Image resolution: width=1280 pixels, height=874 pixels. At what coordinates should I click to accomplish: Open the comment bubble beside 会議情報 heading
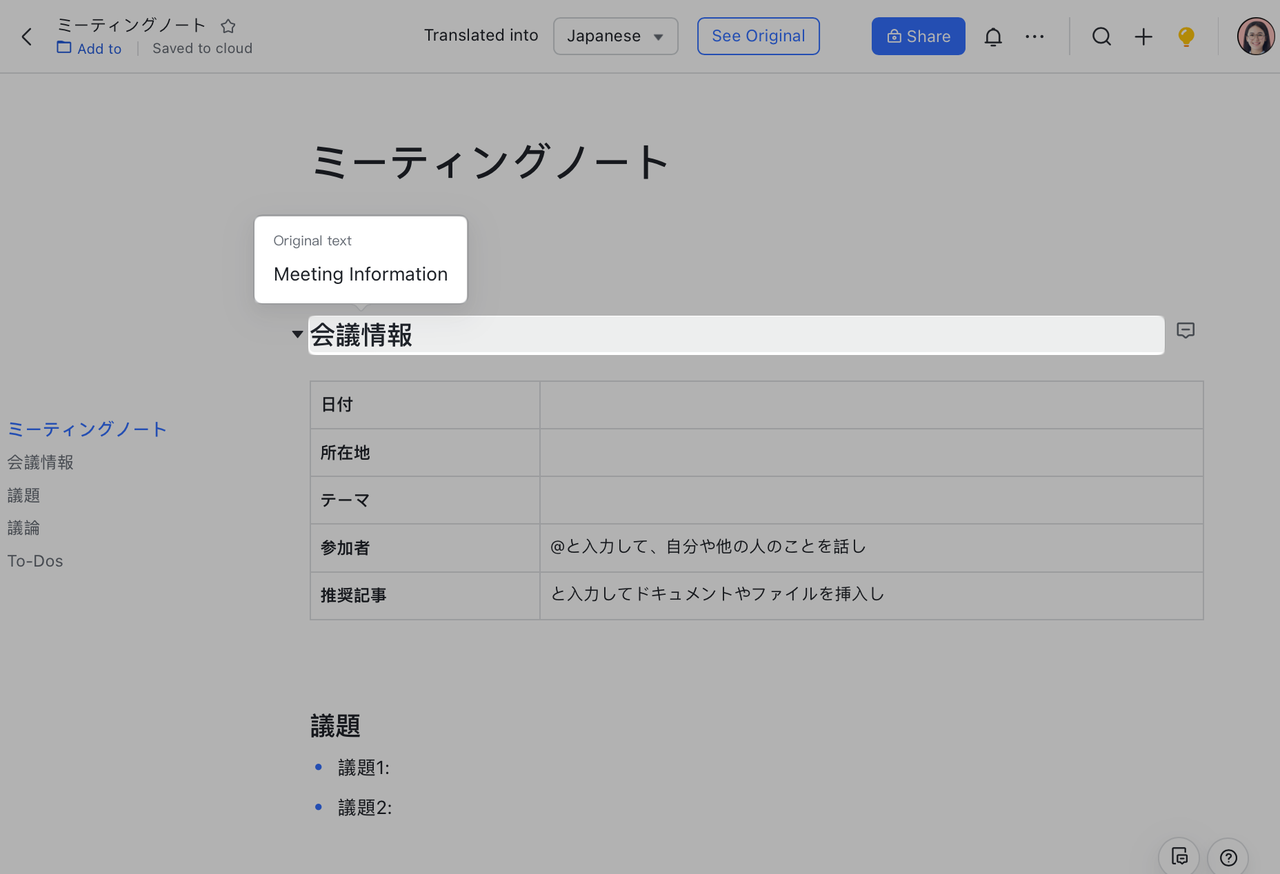click(1185, 331)
